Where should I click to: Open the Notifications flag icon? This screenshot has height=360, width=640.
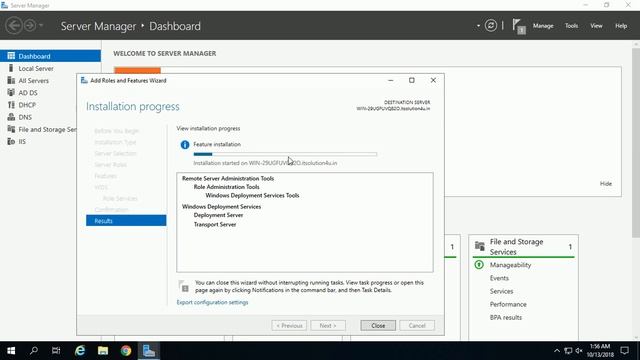click(x=518, y=27)
